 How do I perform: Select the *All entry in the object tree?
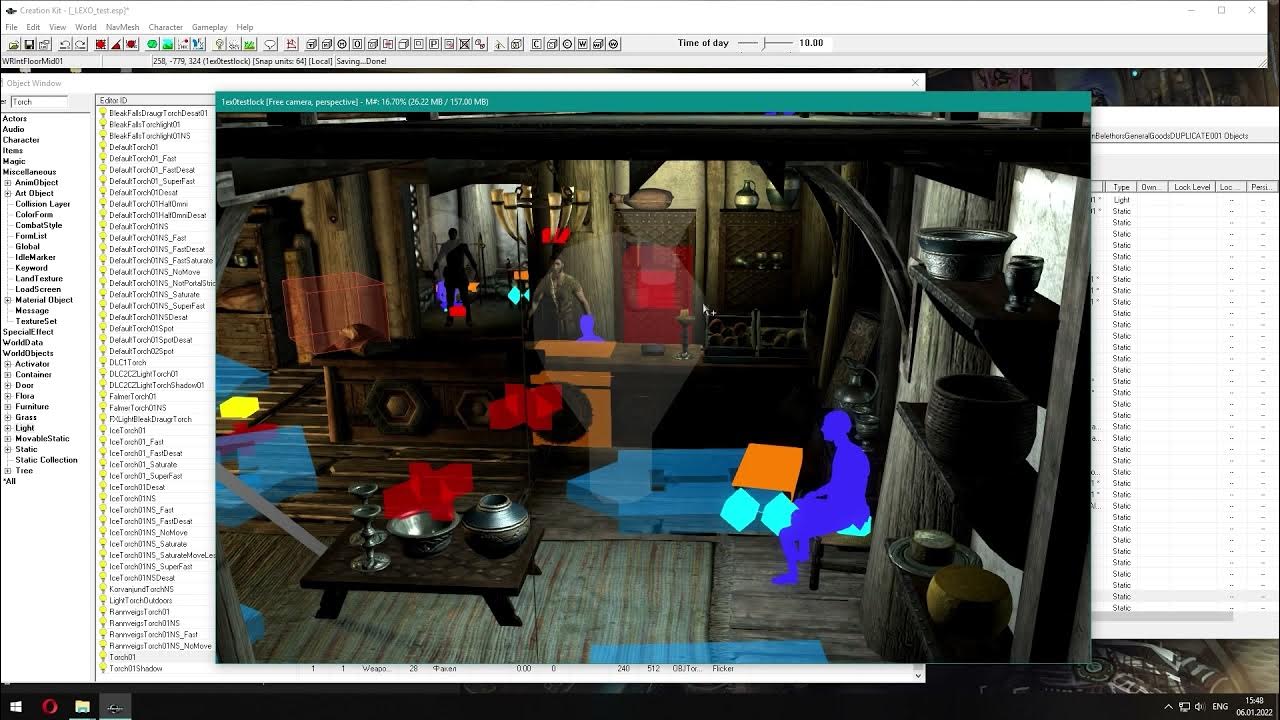point(10,481)
